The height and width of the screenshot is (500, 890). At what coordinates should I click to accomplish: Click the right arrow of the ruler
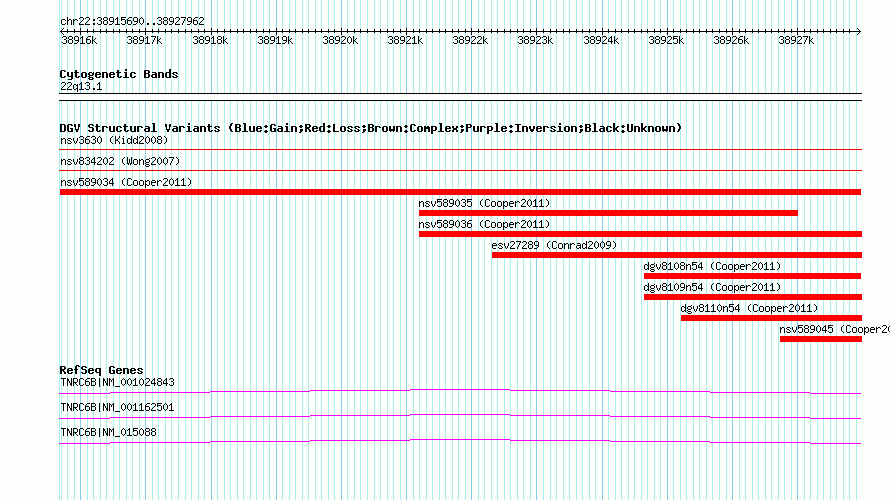859,31
